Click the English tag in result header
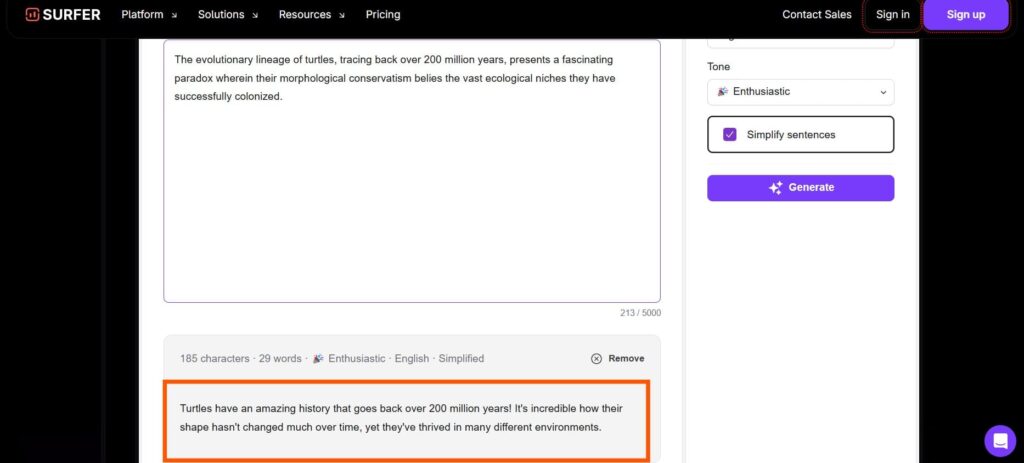The image size is (1024, 463). (412, 359)
